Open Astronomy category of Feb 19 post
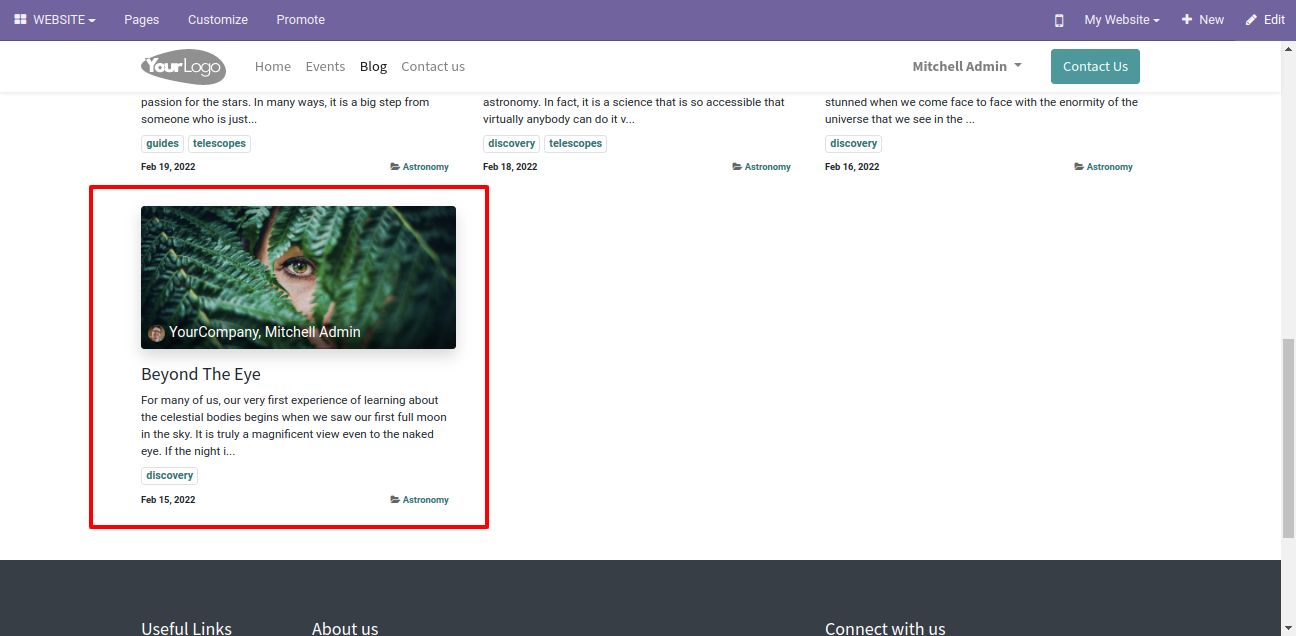The height and width of the screenshot is (636, 1296). 420,167
